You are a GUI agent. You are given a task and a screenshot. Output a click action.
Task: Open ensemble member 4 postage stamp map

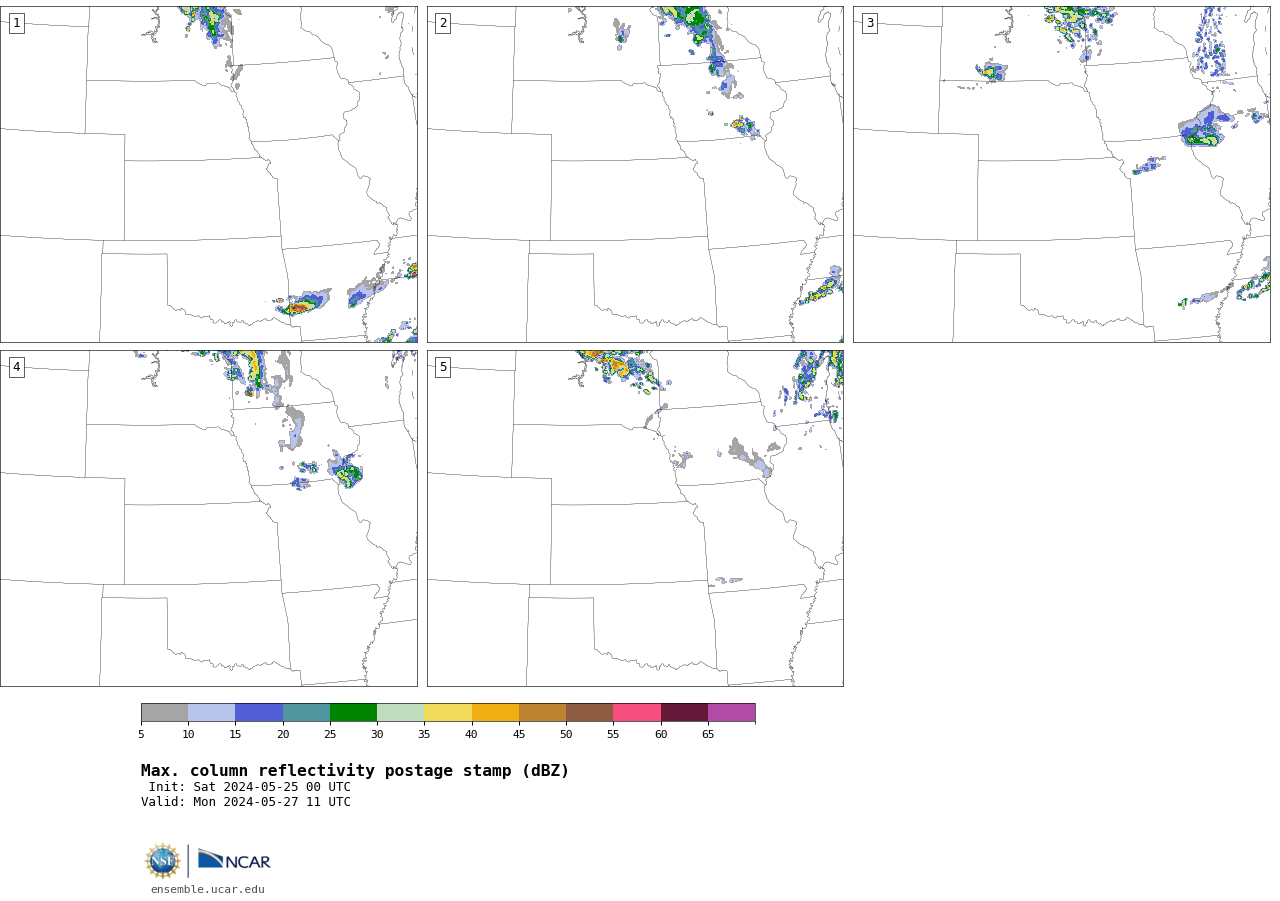click(x=208, y=518)
